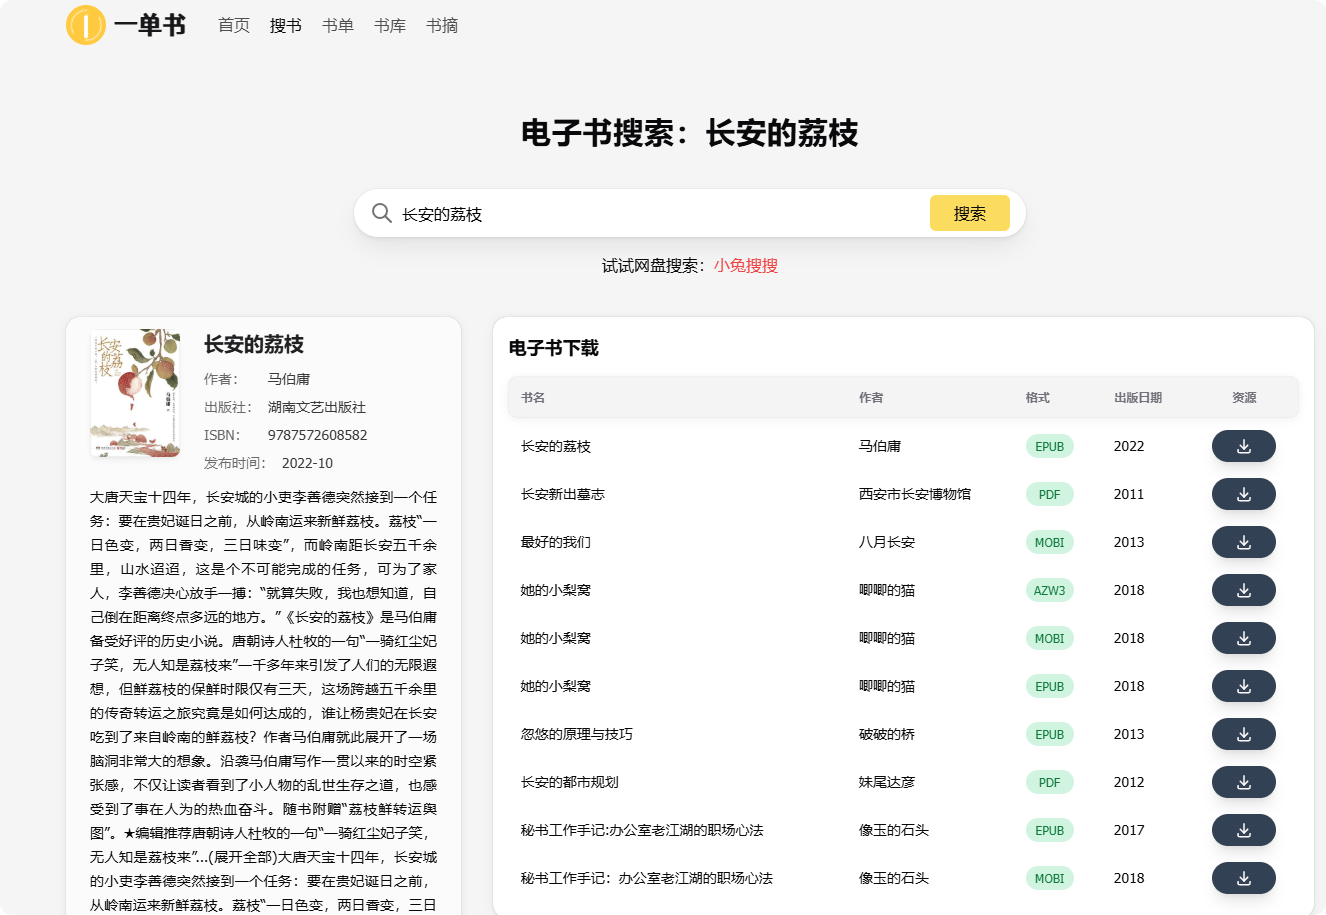1326x915 pixels.
Task: Click the yellow 搜索 button
Action: coord(969,213)
